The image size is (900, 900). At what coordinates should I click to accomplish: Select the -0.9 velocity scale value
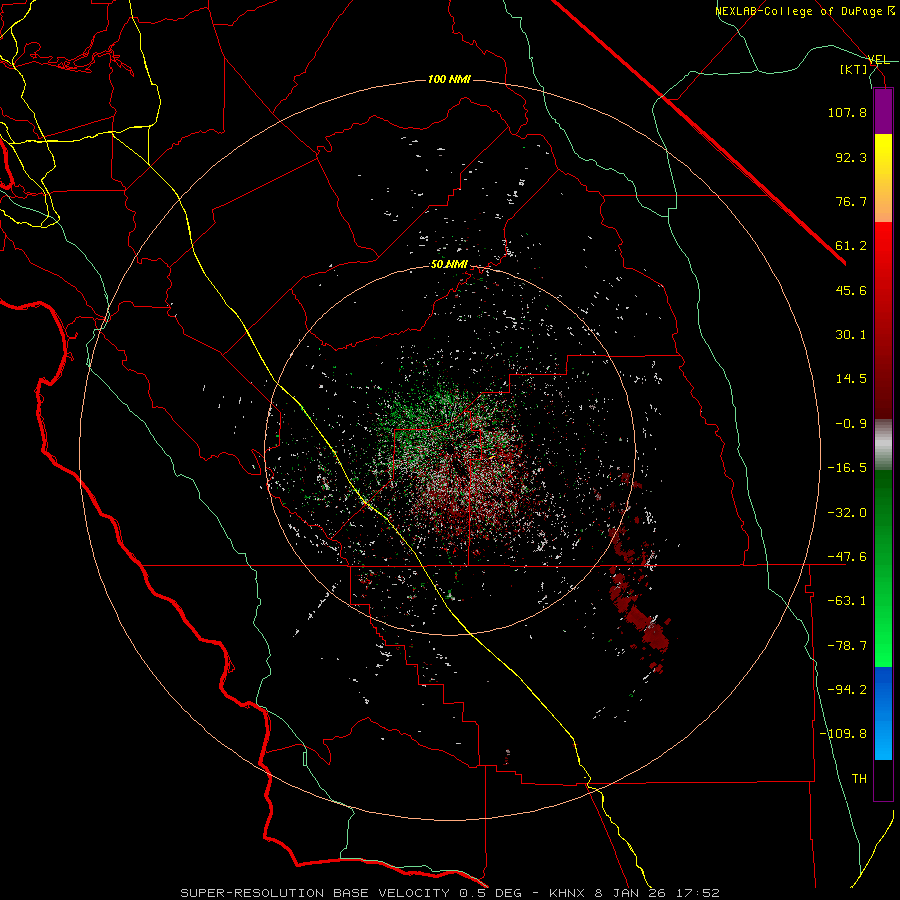[x=851, y=424]
